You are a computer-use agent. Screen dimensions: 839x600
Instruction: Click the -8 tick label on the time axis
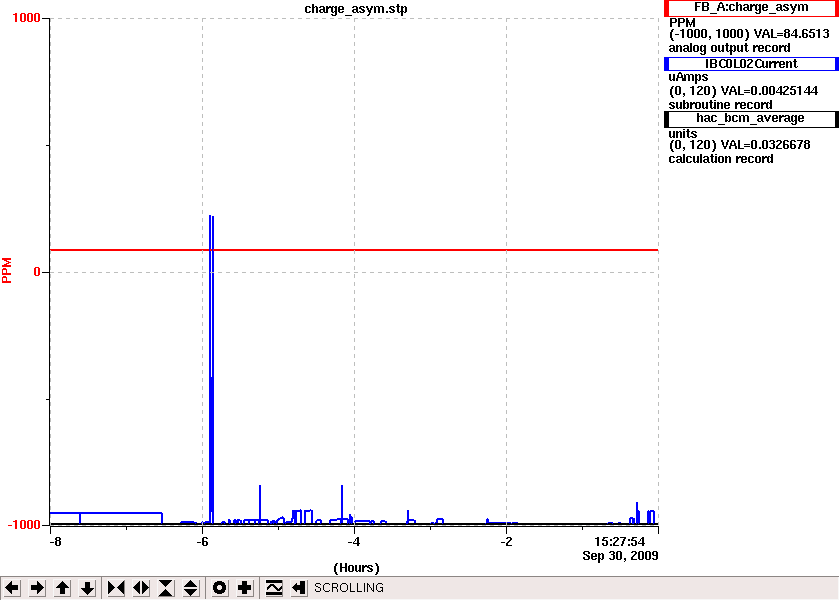pyautogui.click(x=55, y=542)
